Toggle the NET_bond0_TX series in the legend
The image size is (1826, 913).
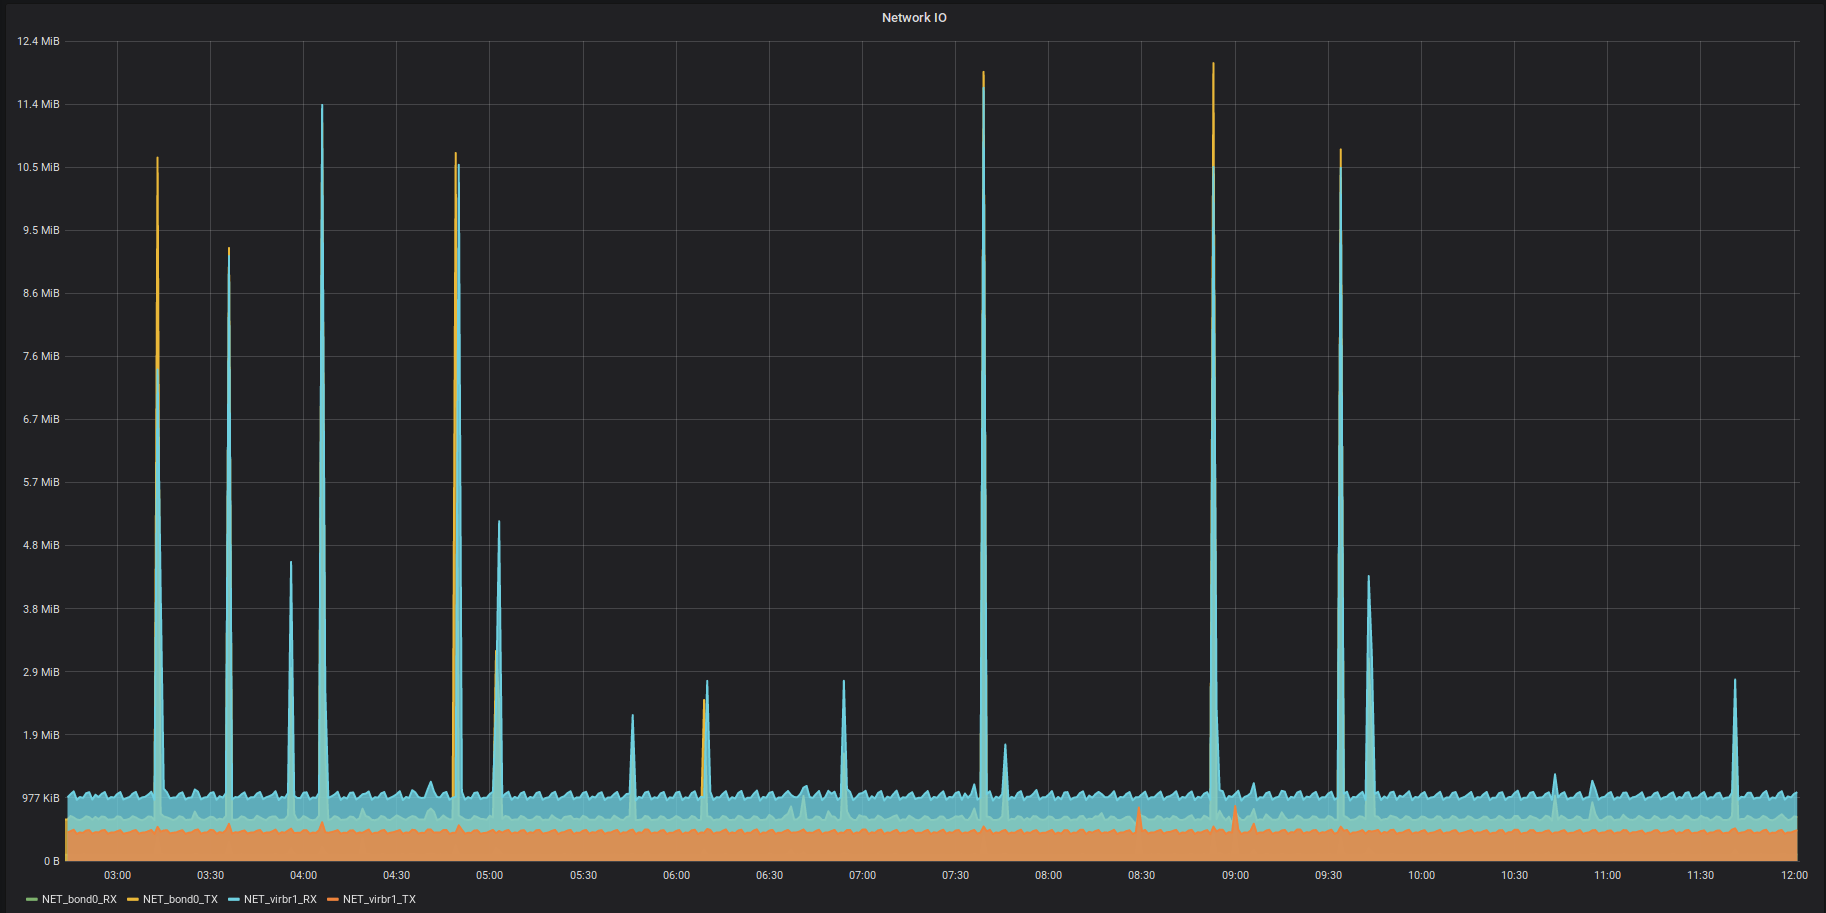point(180,899)
